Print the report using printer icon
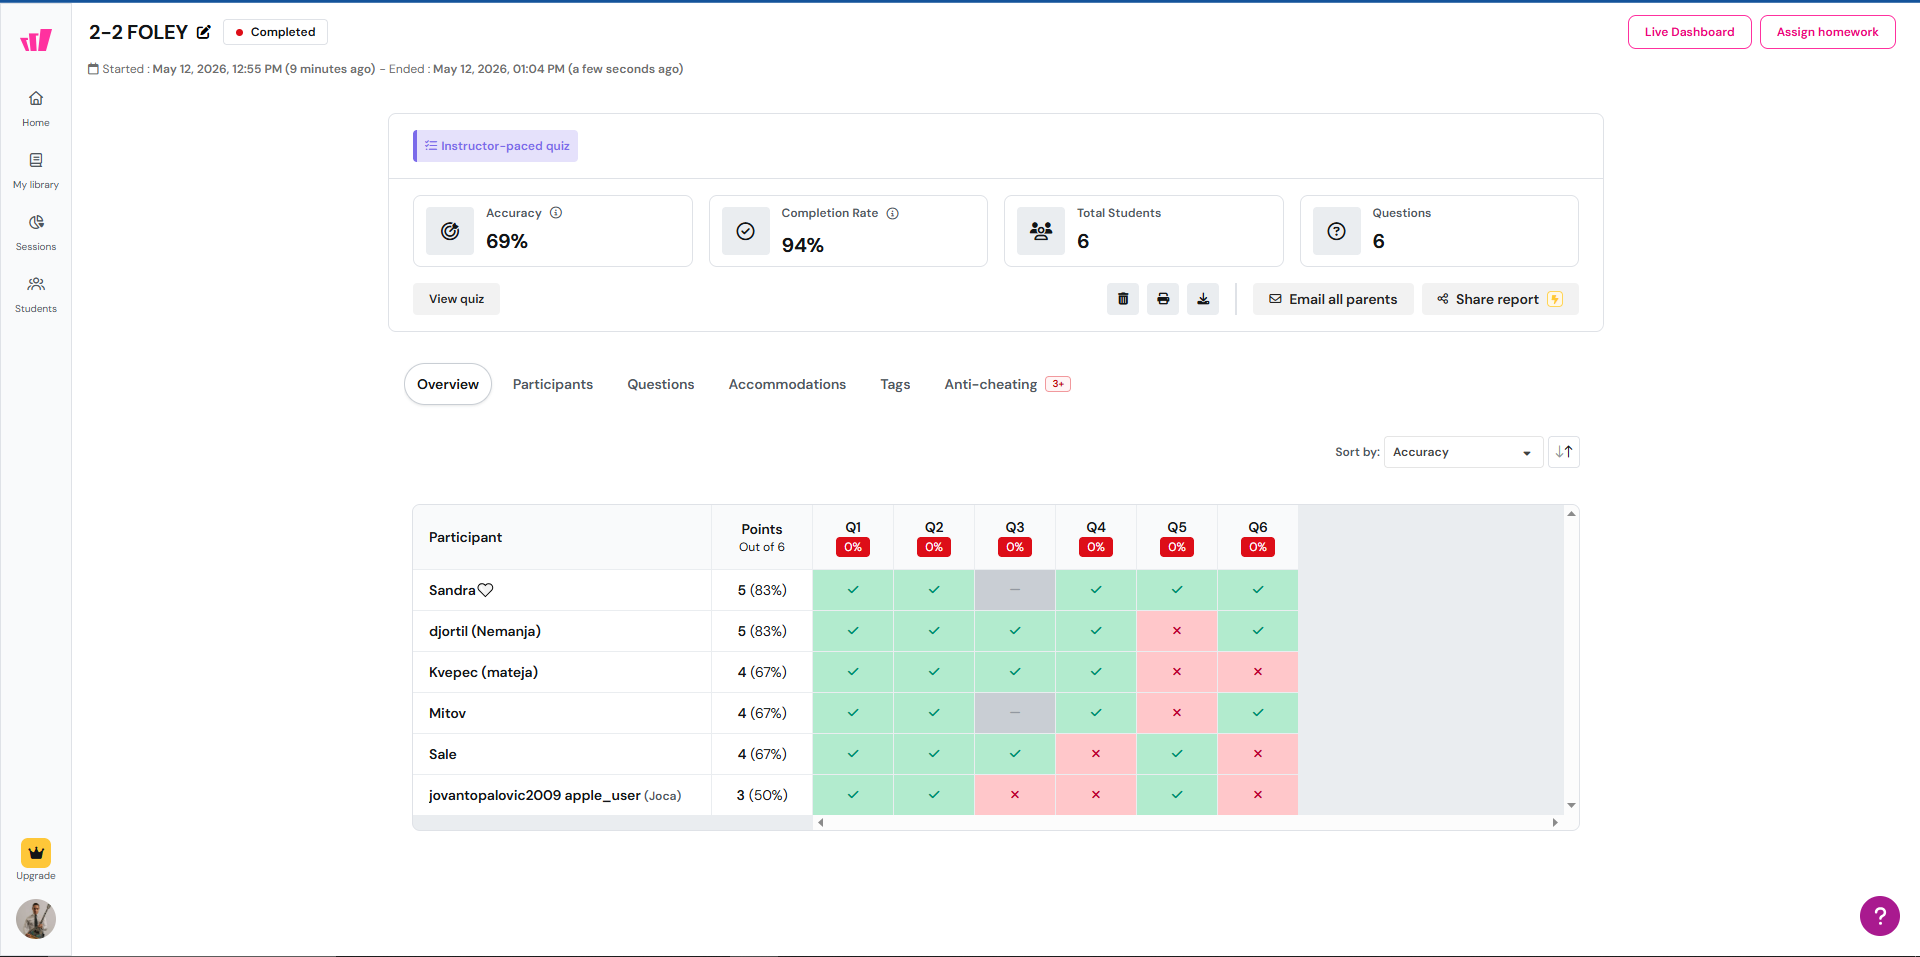 (1163, 299)
